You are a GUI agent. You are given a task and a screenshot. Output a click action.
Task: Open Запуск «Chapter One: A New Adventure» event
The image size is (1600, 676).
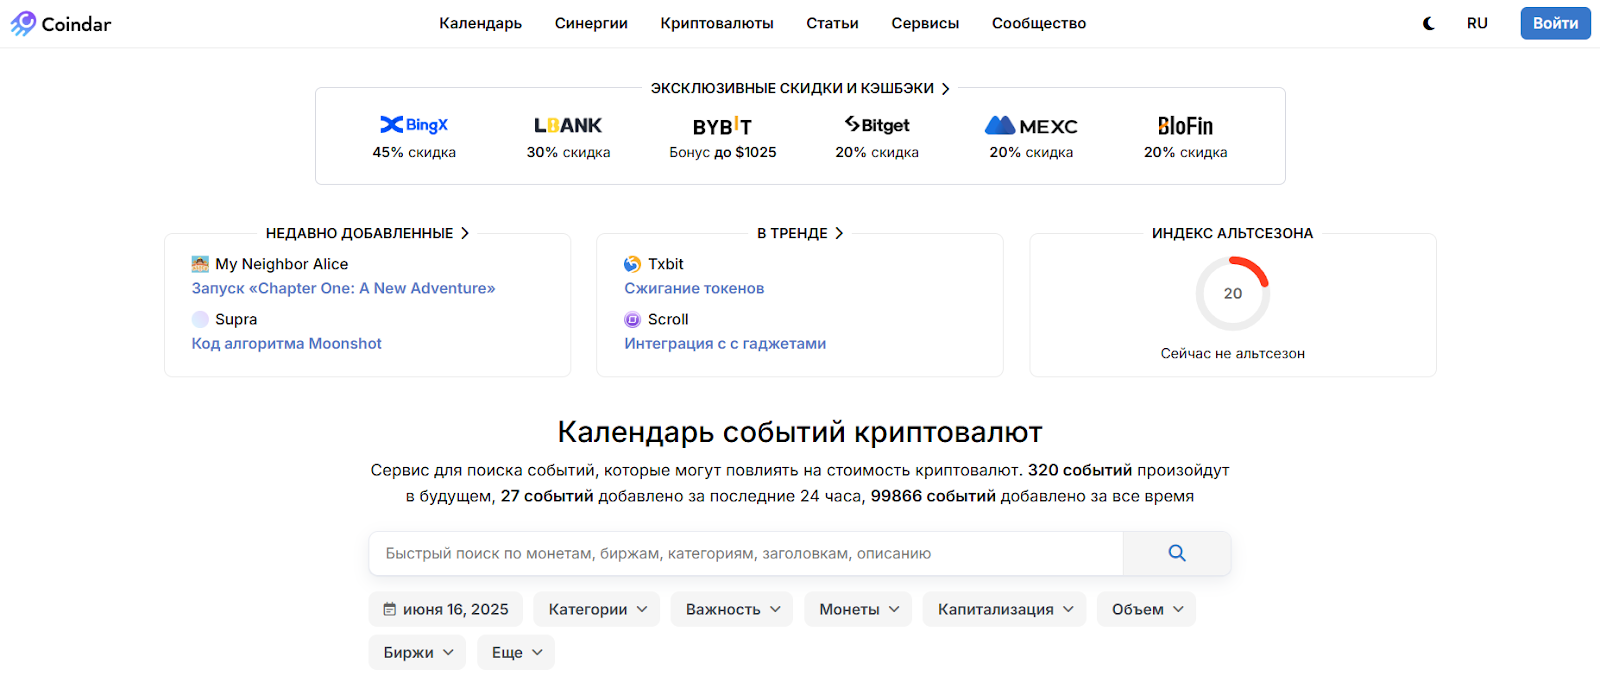tap(343, 288)
